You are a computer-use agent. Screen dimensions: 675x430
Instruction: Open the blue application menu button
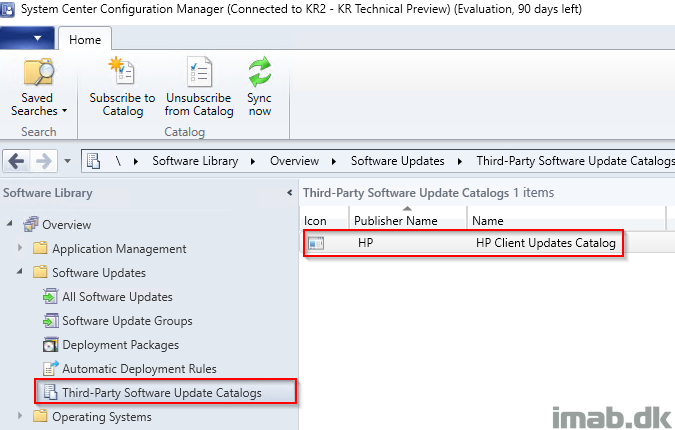pos(27,38)
